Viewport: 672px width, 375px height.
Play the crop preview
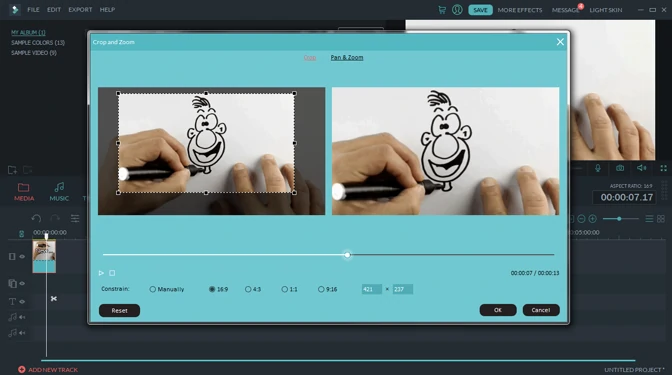click(x=101, y=273)
